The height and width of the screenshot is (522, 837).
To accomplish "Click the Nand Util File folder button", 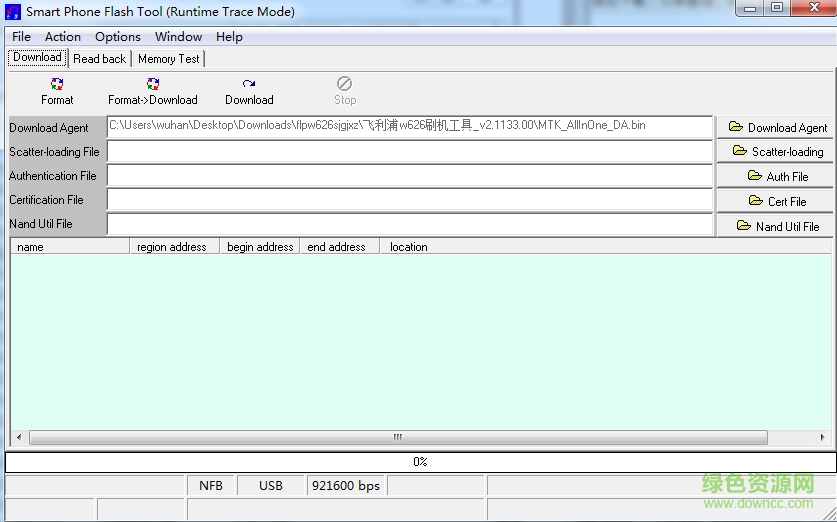I will (776, 226).
